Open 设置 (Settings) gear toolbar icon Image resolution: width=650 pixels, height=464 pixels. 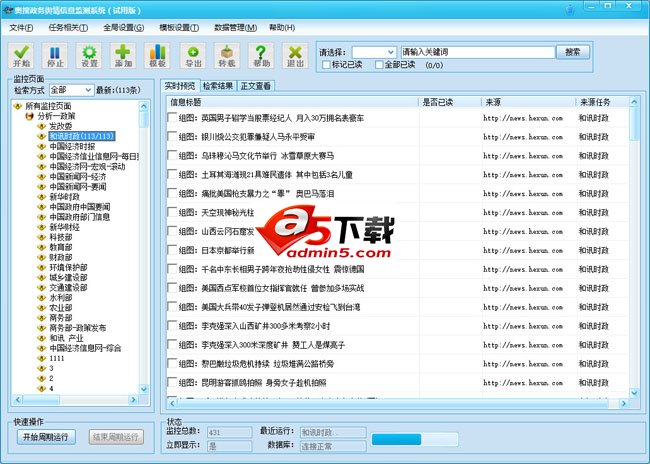pos(89,56)
